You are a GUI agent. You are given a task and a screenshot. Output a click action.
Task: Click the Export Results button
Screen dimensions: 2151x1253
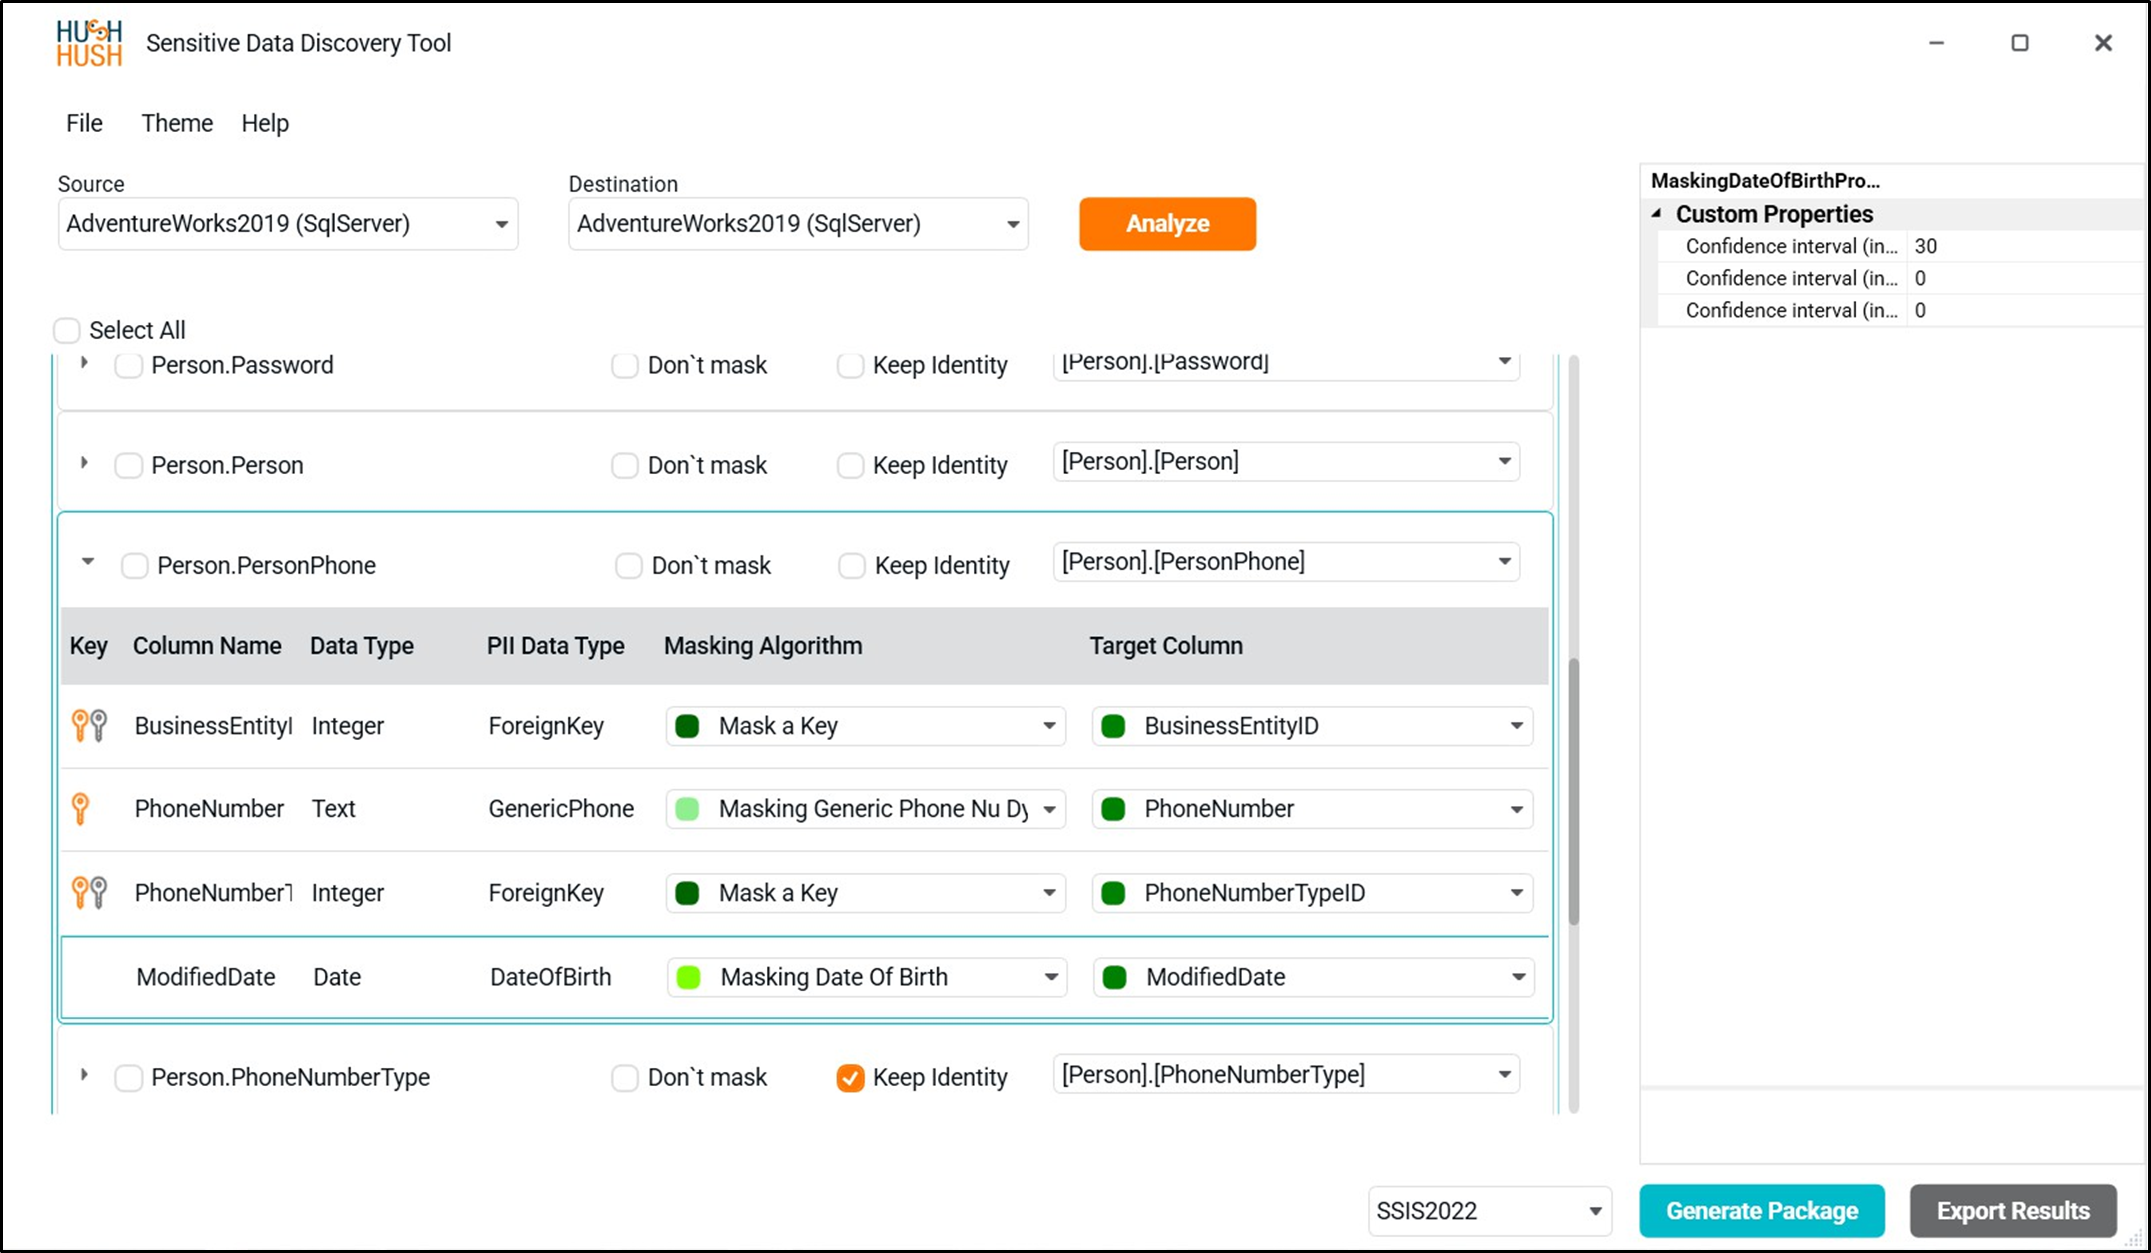2013,1211
